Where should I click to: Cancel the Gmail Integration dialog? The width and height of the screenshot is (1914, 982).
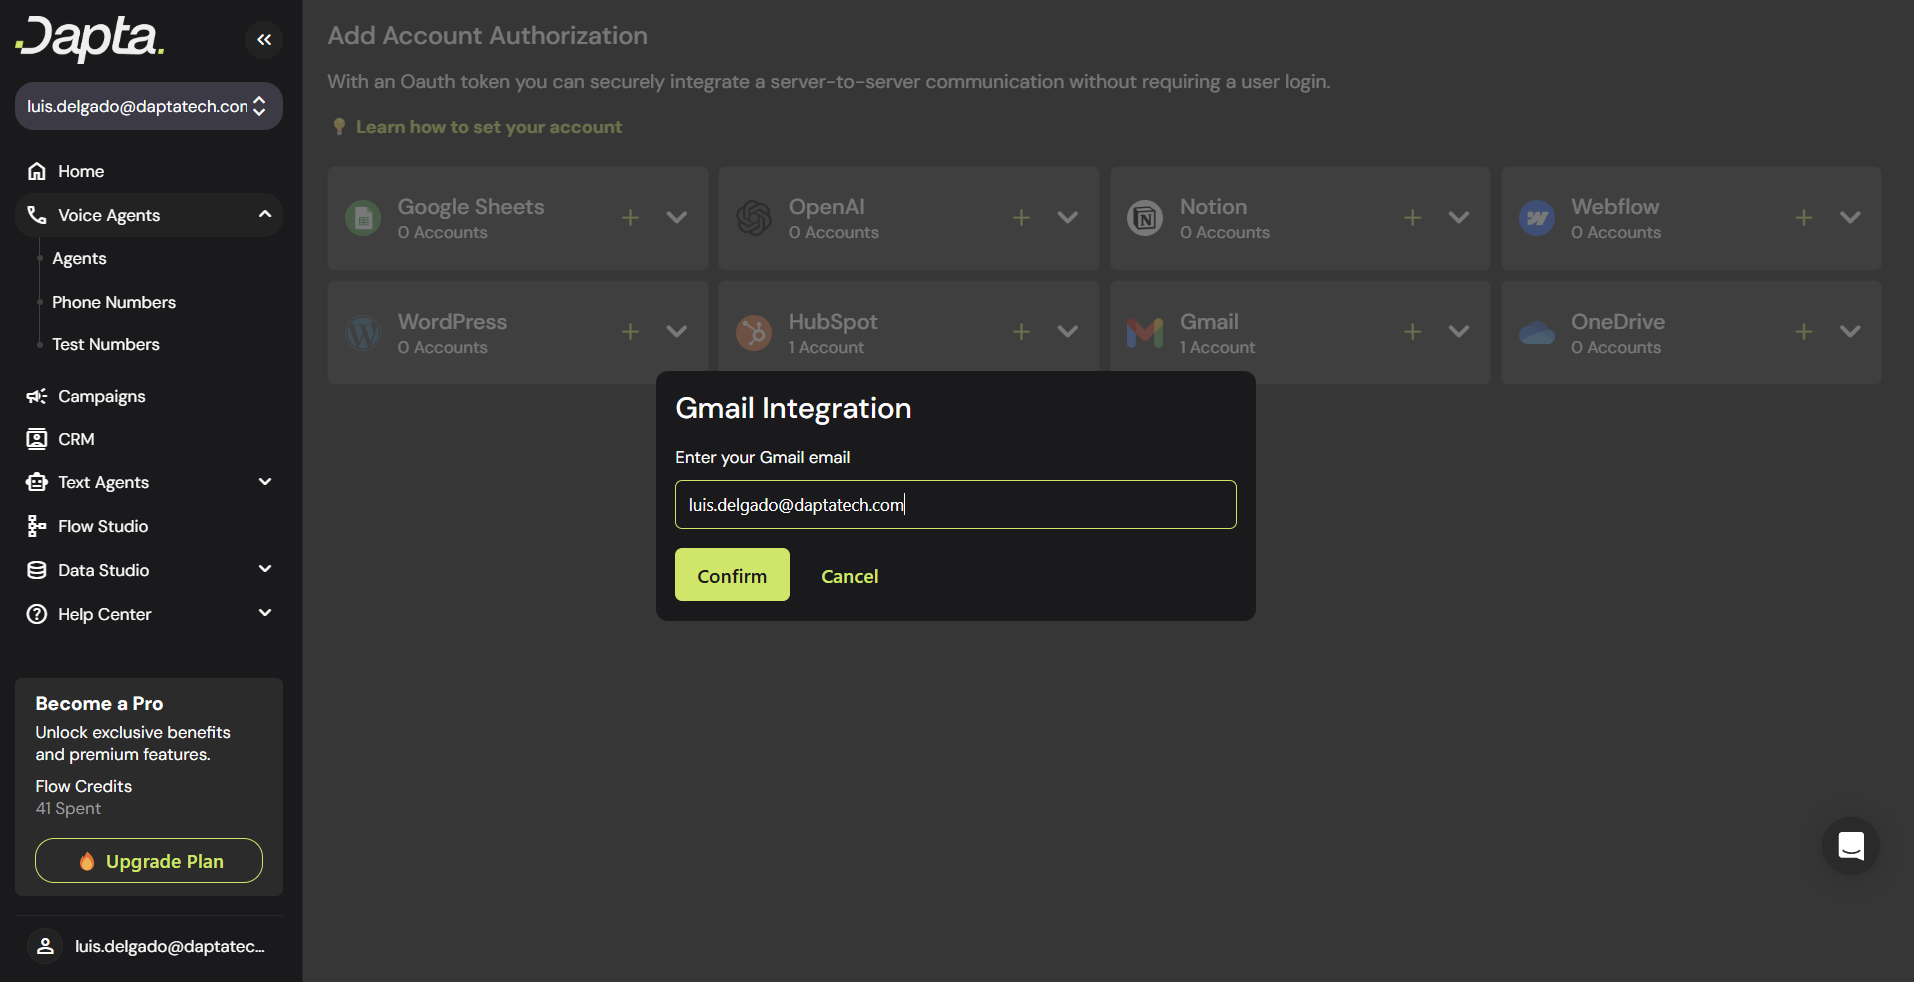click(849, 576)
